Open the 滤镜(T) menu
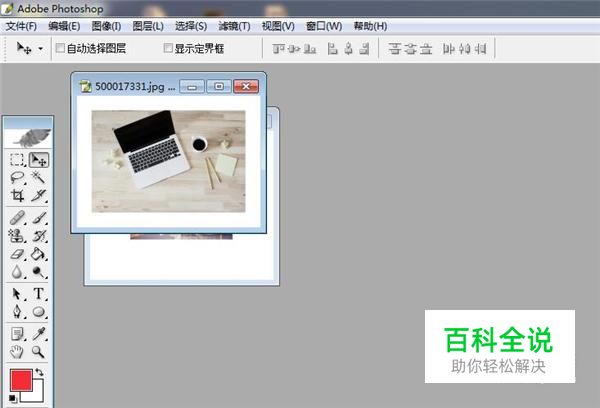The image size is (600, 408). (234, 26)
